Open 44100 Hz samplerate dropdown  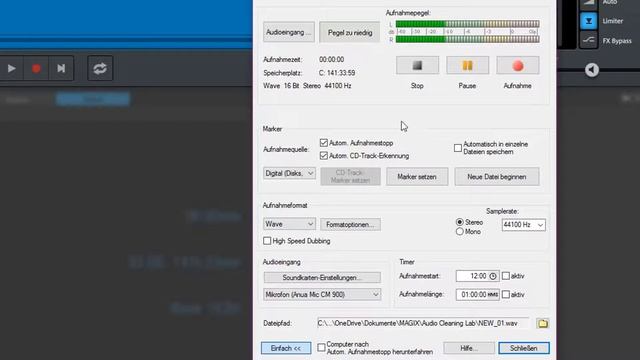pyautogui.click(x=523, y=225)
